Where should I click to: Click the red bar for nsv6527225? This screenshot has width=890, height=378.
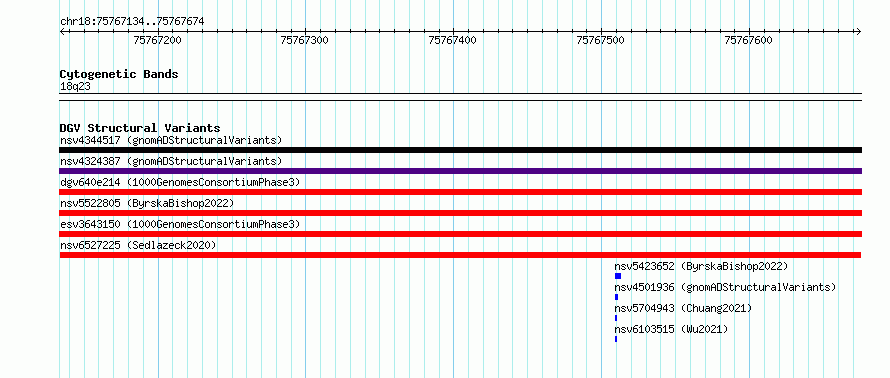[460, 255]
